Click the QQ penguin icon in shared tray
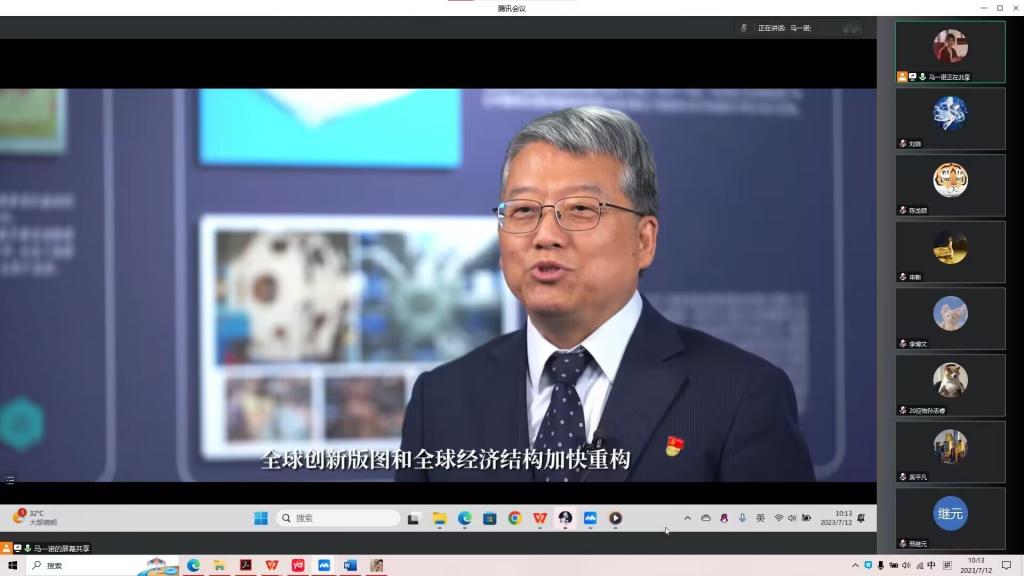1024x576 pixels. pos(724,518)
